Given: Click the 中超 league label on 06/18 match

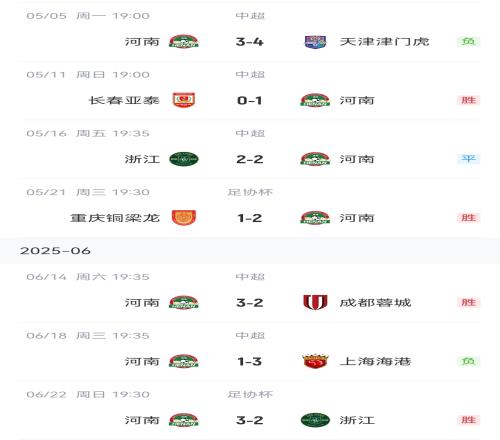Looking at the screenshot, I should (250, 335).
